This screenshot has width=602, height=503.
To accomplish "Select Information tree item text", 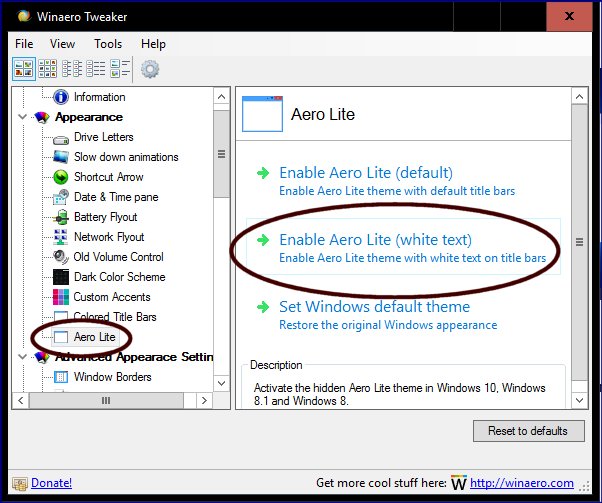I will tap(99, 97).
